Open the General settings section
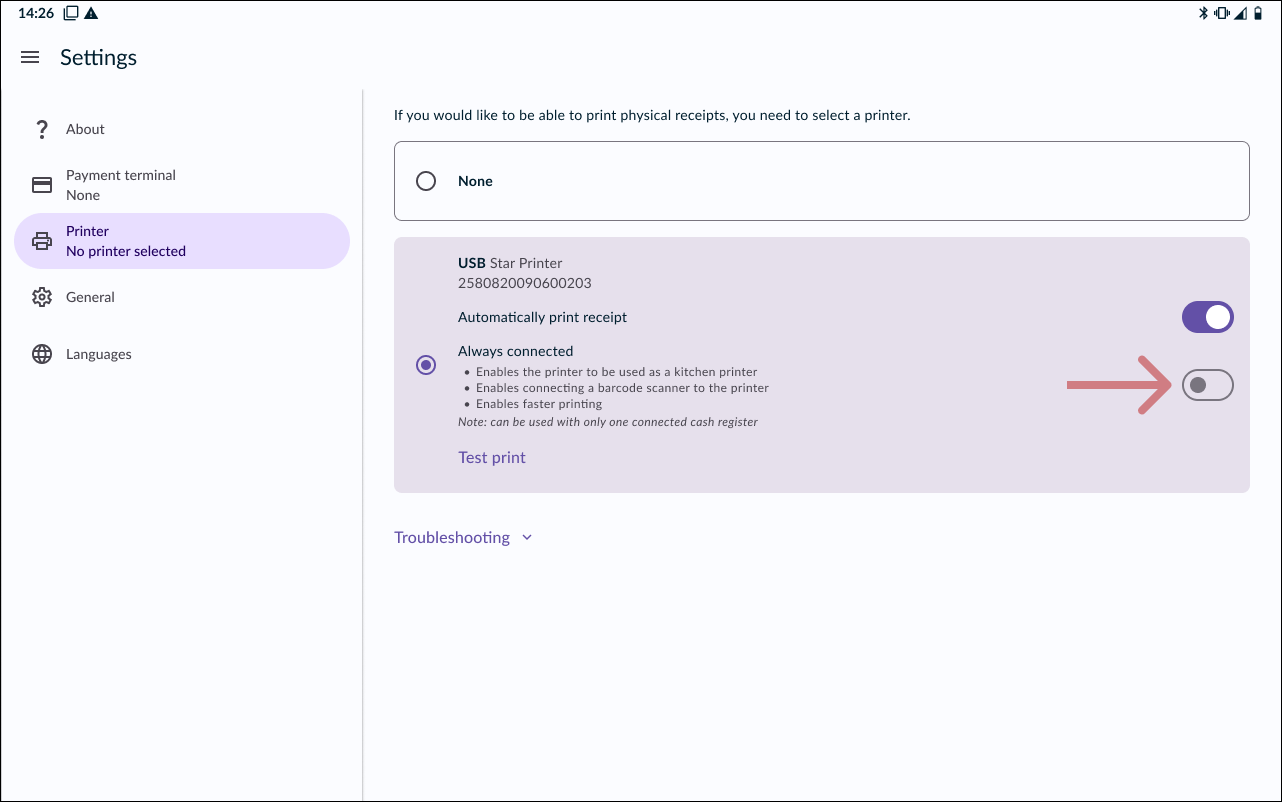The image size is (1282, 802). click(182, 297)
